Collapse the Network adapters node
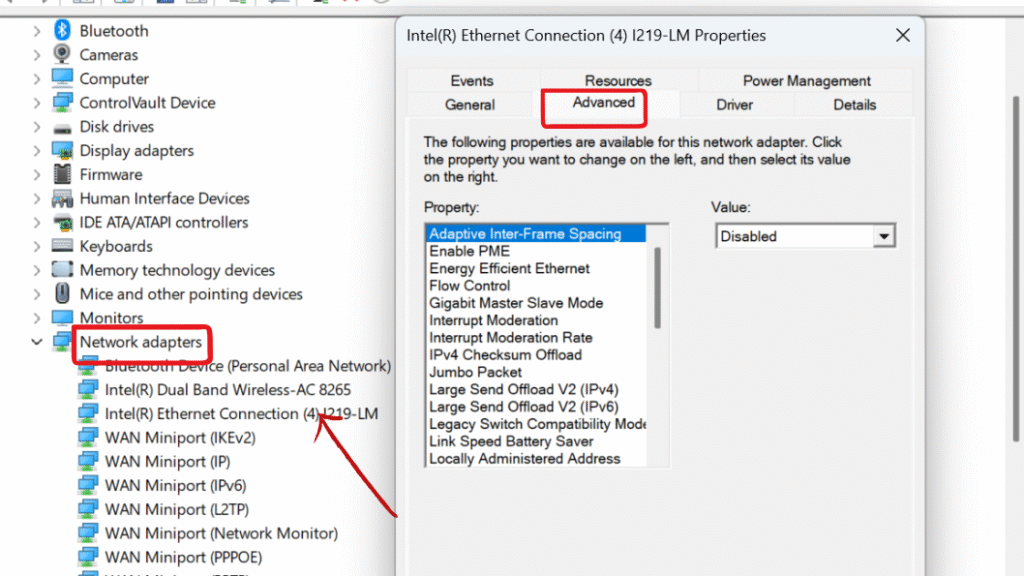 coord(37,342)
